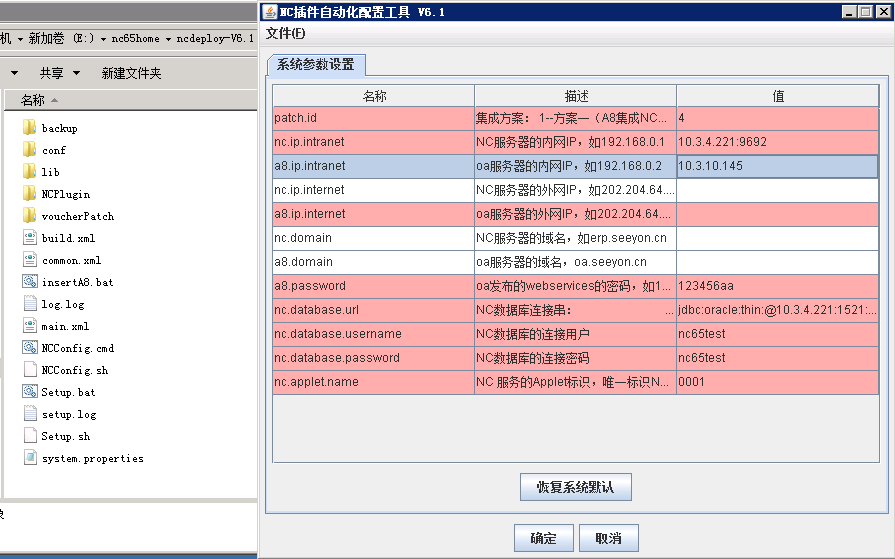The width and height of the screenshot is (895, 559).
Task: Select the nc.applet.name name cell
Action: point(373,382)
